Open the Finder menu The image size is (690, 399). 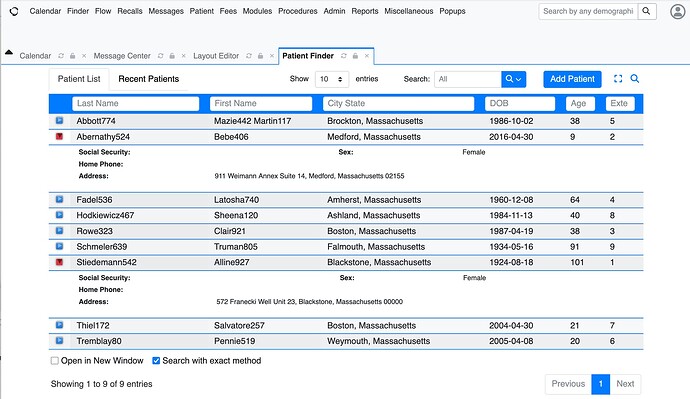(78, 11)
